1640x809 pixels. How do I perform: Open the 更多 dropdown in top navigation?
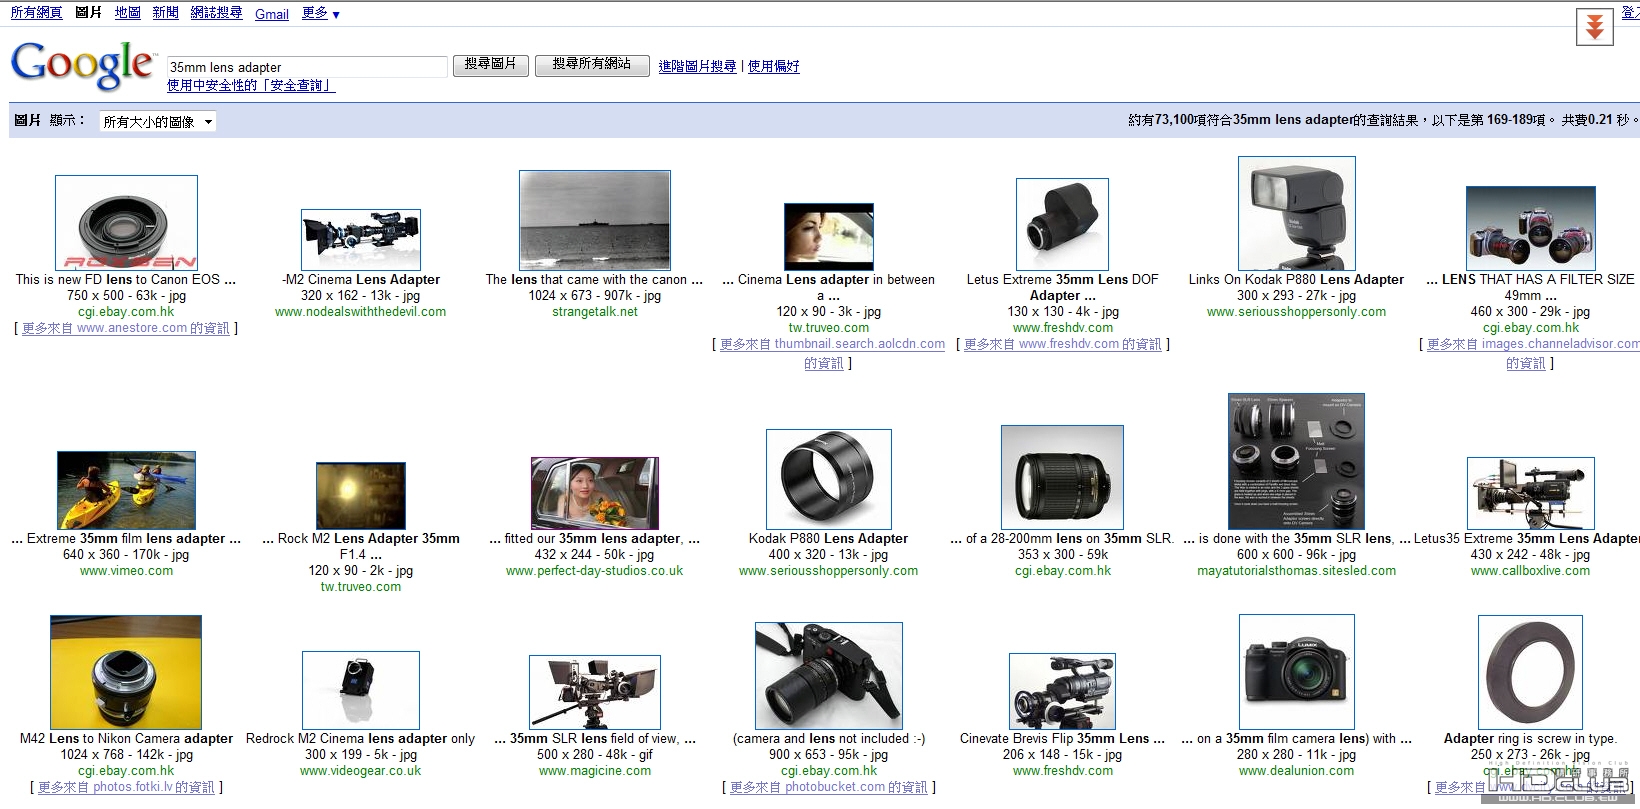(x=321, y=13)
